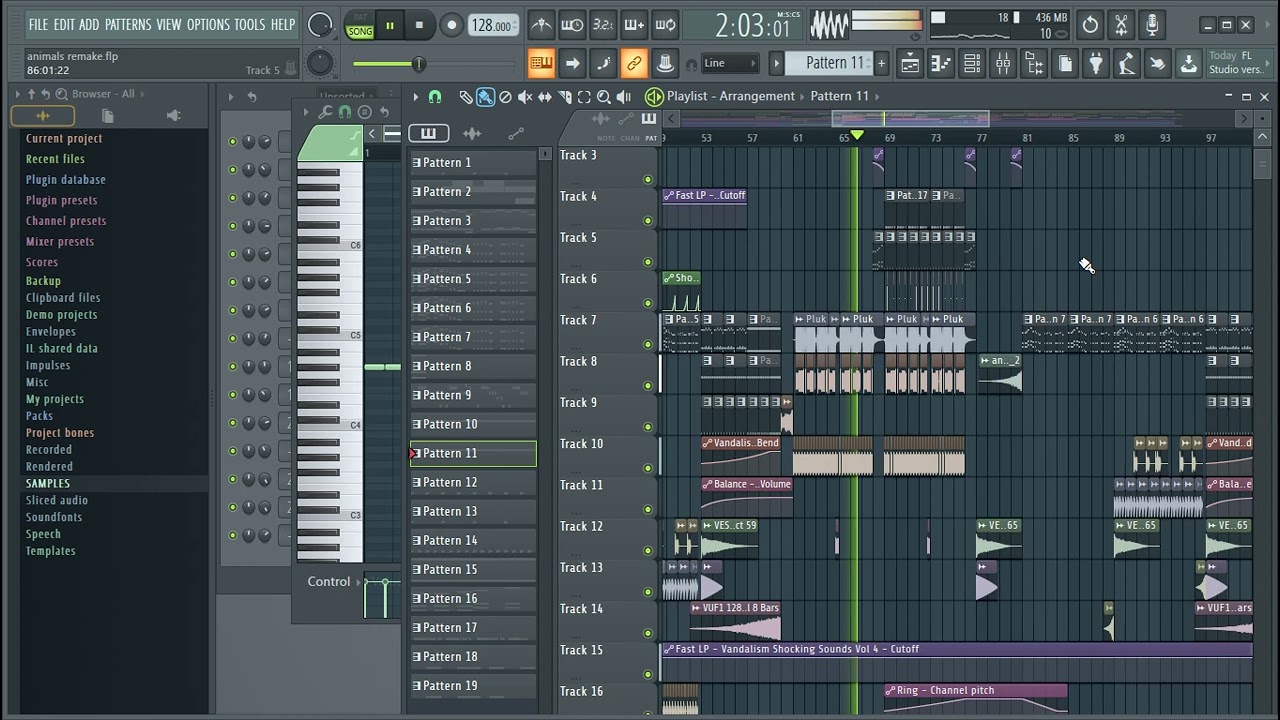The width and height of the screenshot is (1280, 720).
Task: Toggle Track 7 mute LED
Action: tap(648, 344)
